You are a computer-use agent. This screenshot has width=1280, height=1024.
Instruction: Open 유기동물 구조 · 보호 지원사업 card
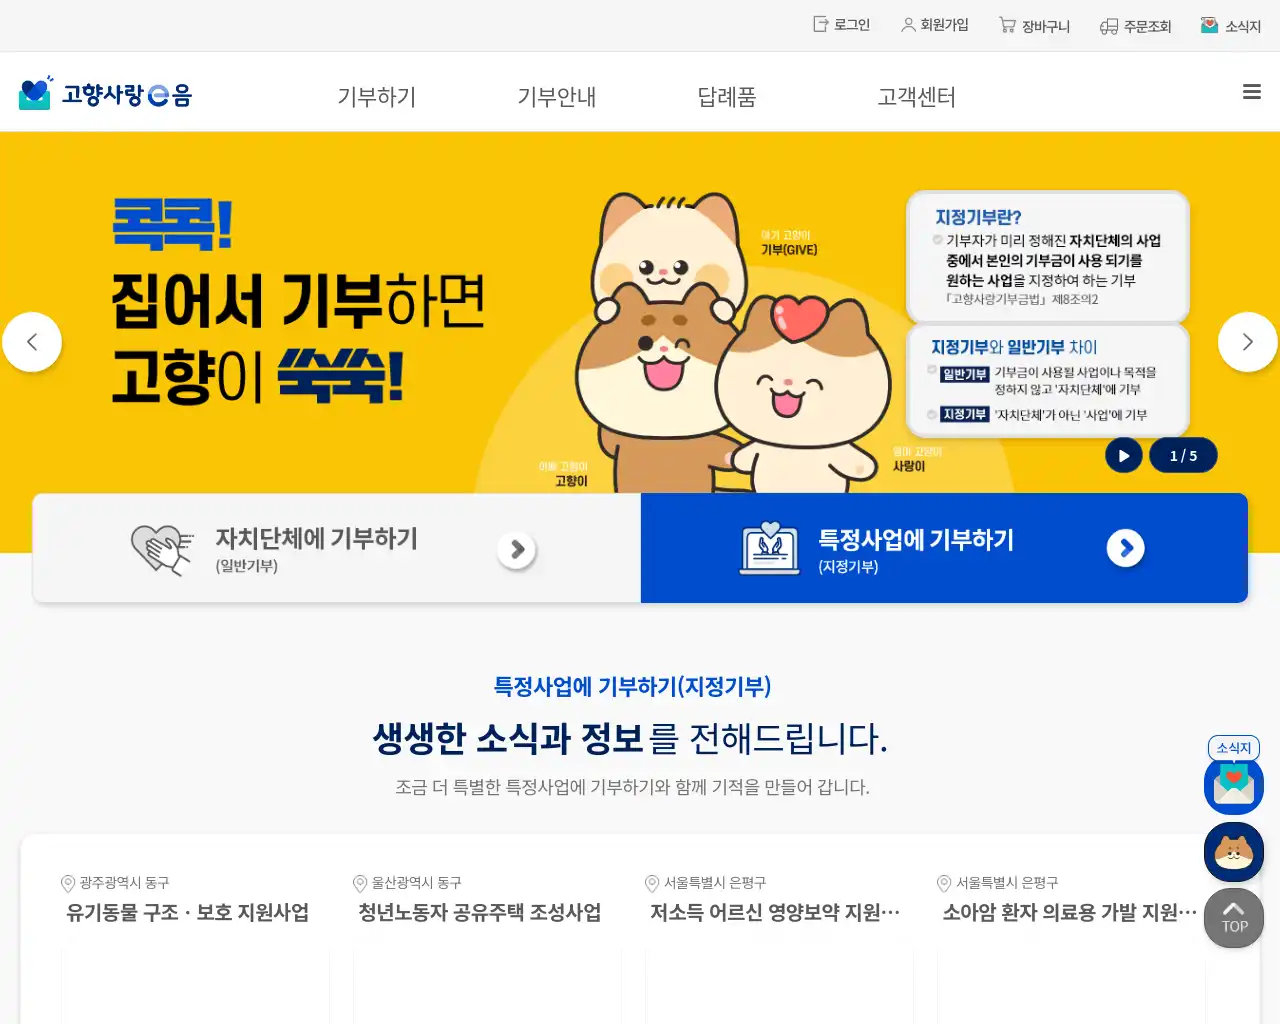pos(188,913)
